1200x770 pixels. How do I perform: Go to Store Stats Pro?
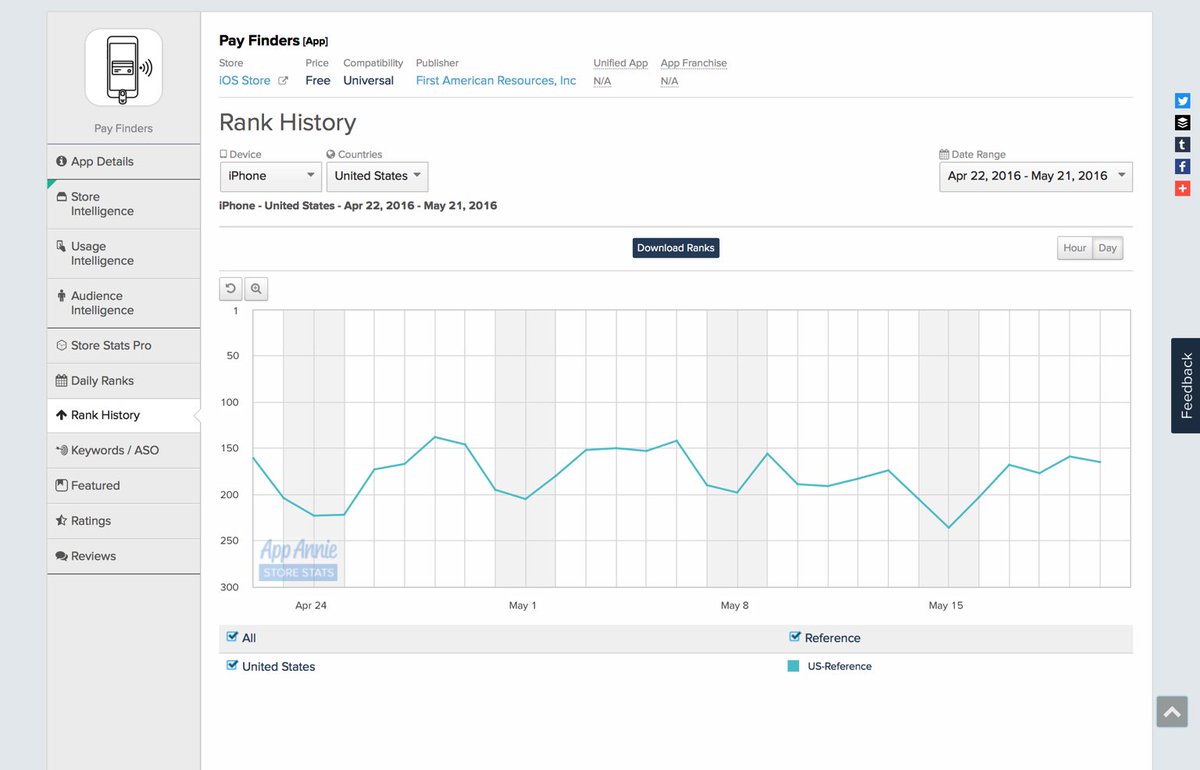coord(123,345)
